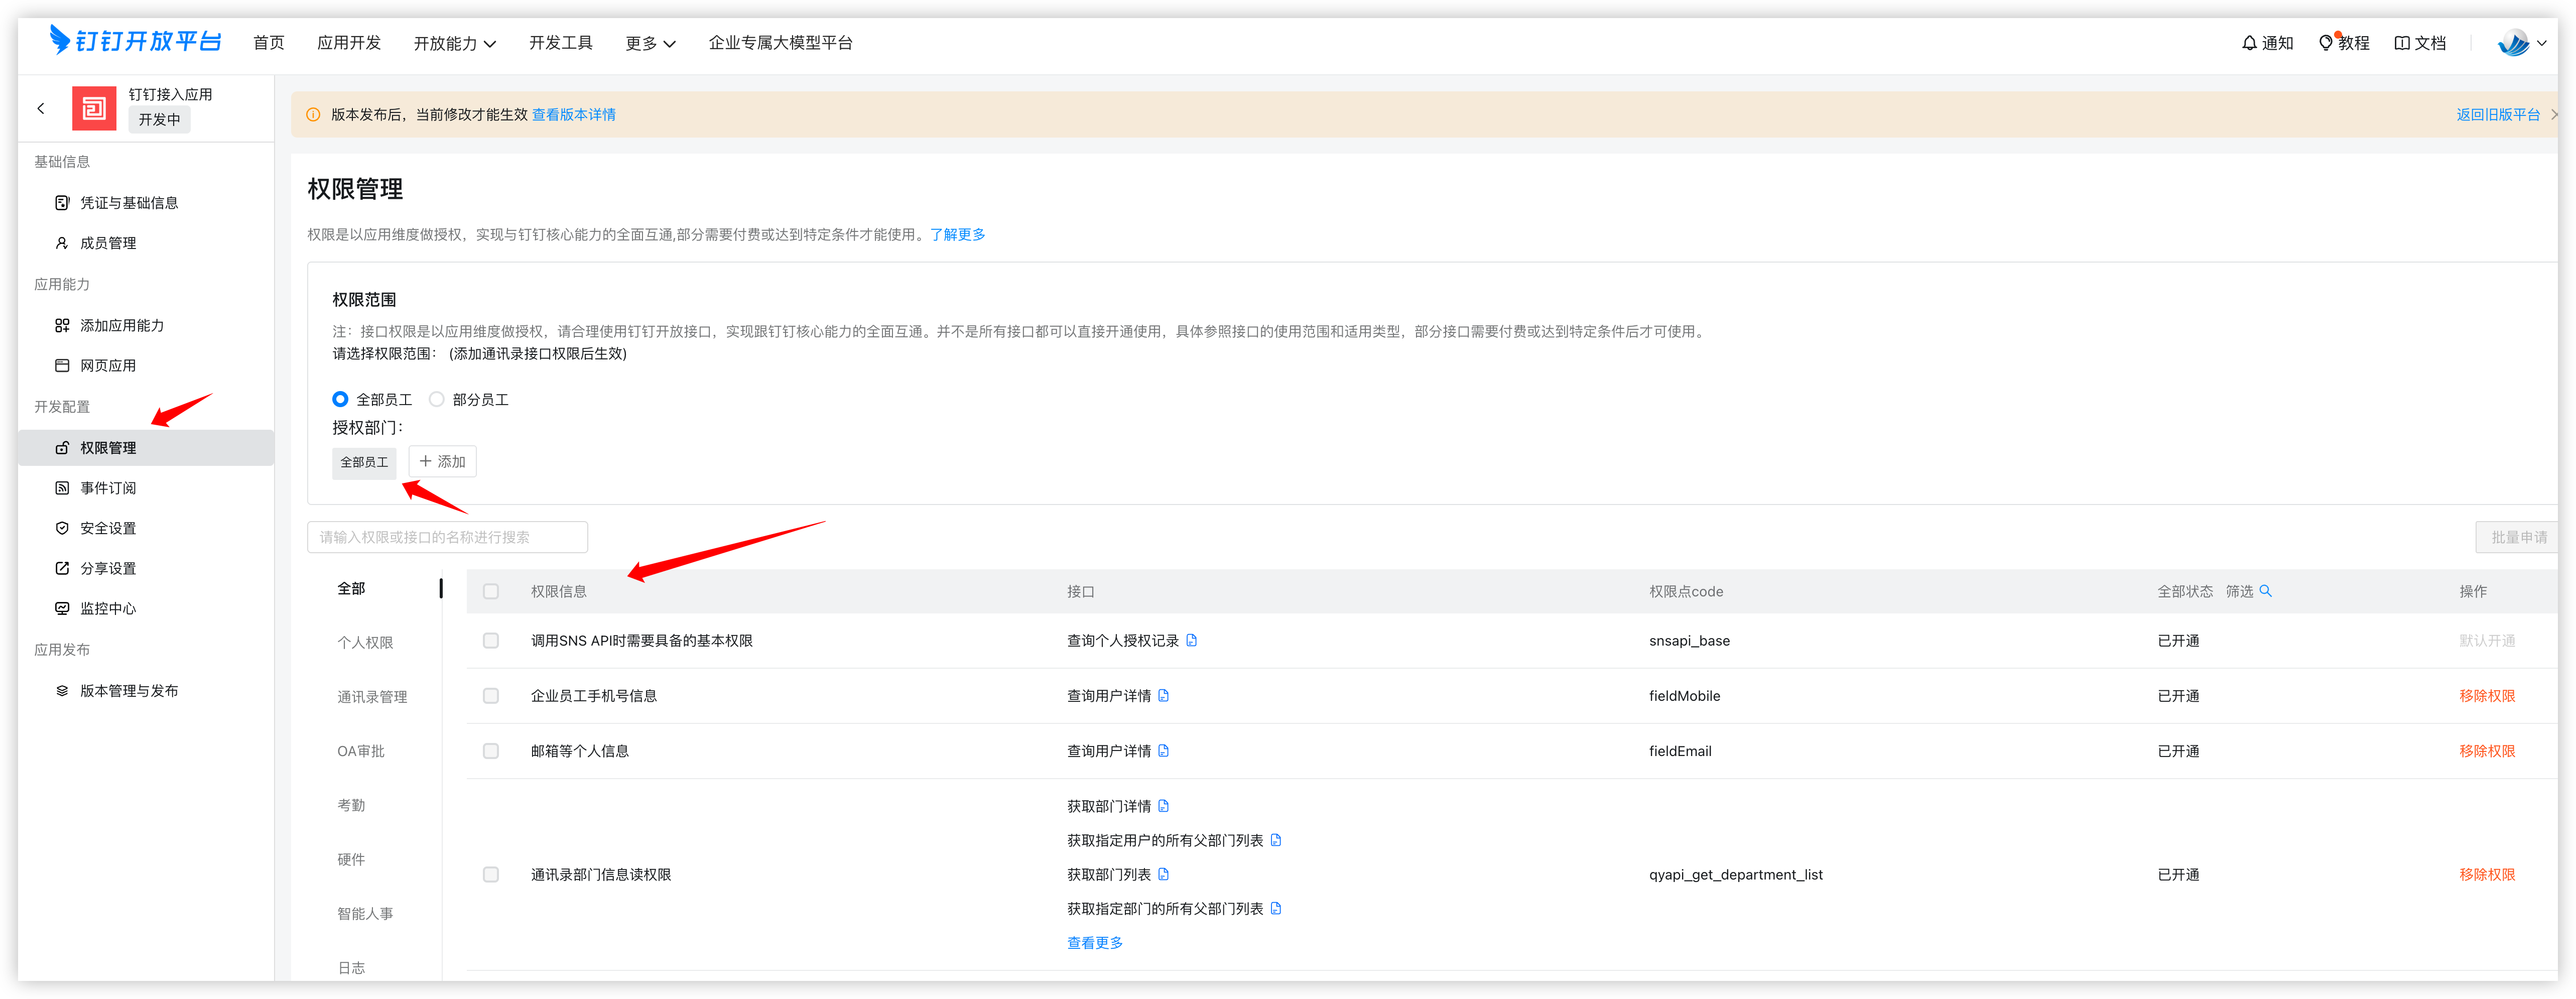Click the 凭证与基础信息 sidebar icon
The width and height of the screenshot is (2576, 999).
click(x=62, y=203)
